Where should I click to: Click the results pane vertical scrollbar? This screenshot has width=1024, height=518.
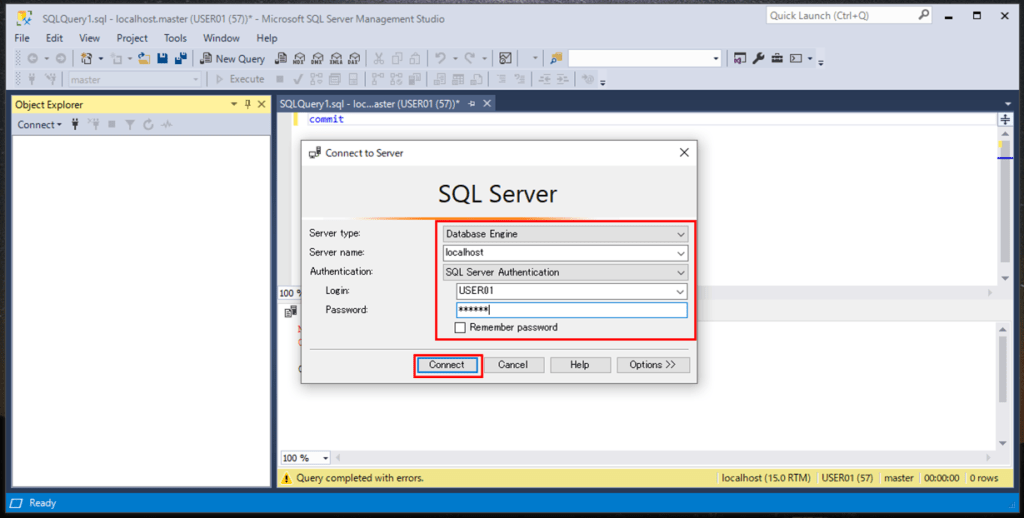coord(1003,387)
